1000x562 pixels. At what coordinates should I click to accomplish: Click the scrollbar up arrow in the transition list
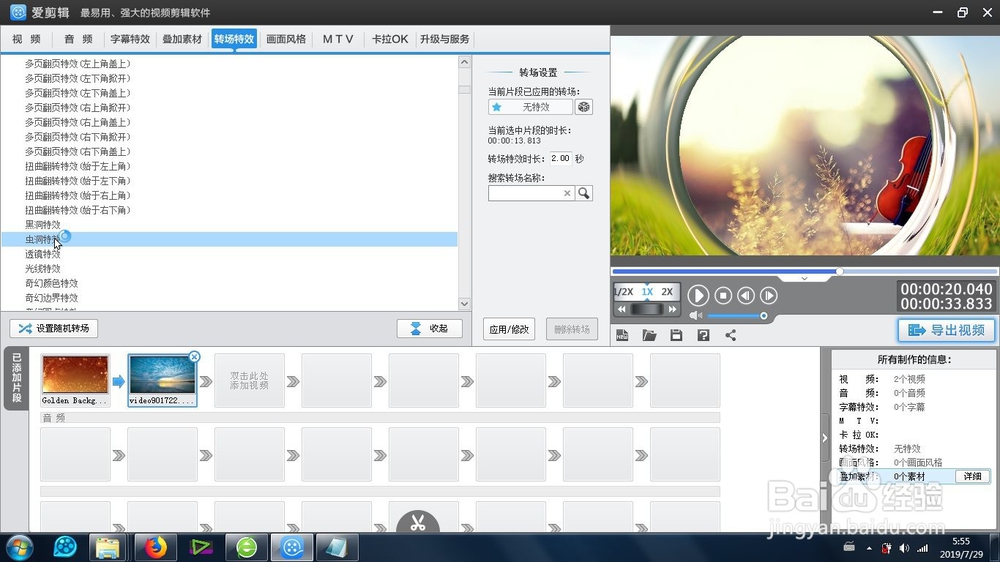coord(464,62)
